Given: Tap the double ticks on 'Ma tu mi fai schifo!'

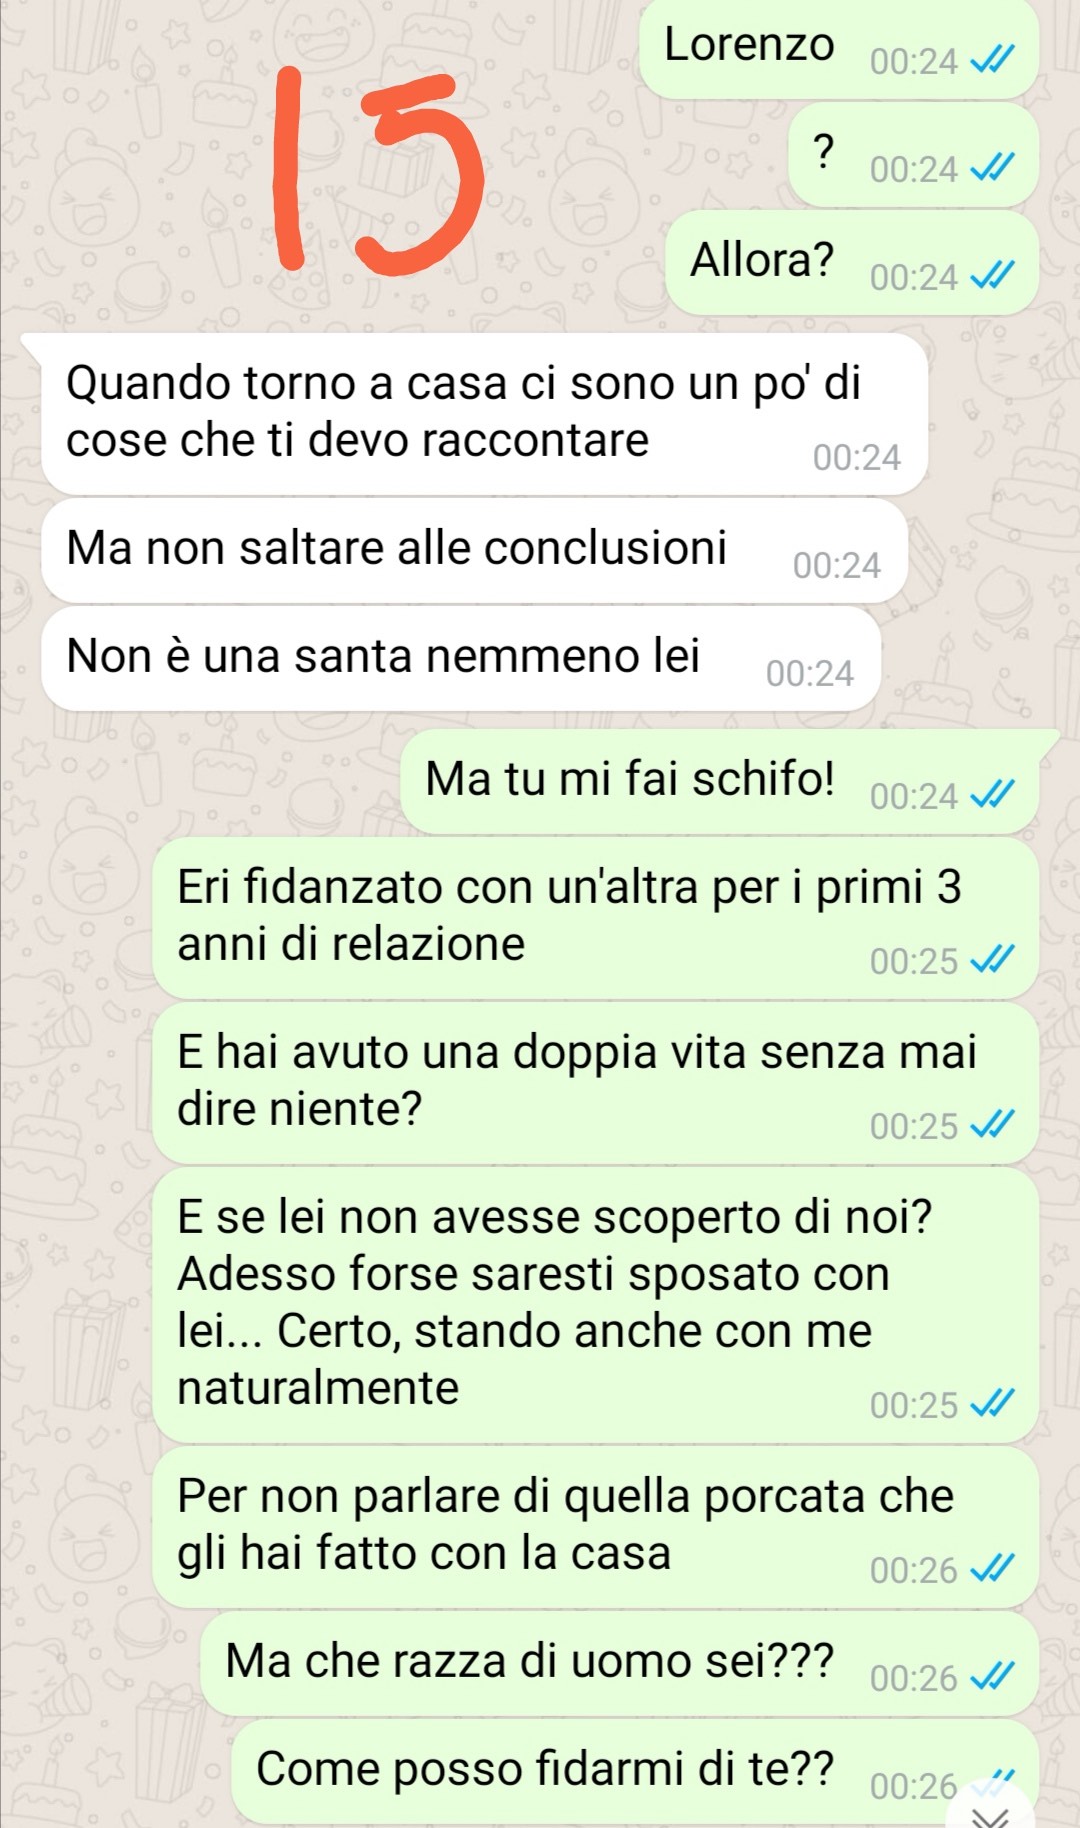Looking at the screenshot, I should (992, 796).
